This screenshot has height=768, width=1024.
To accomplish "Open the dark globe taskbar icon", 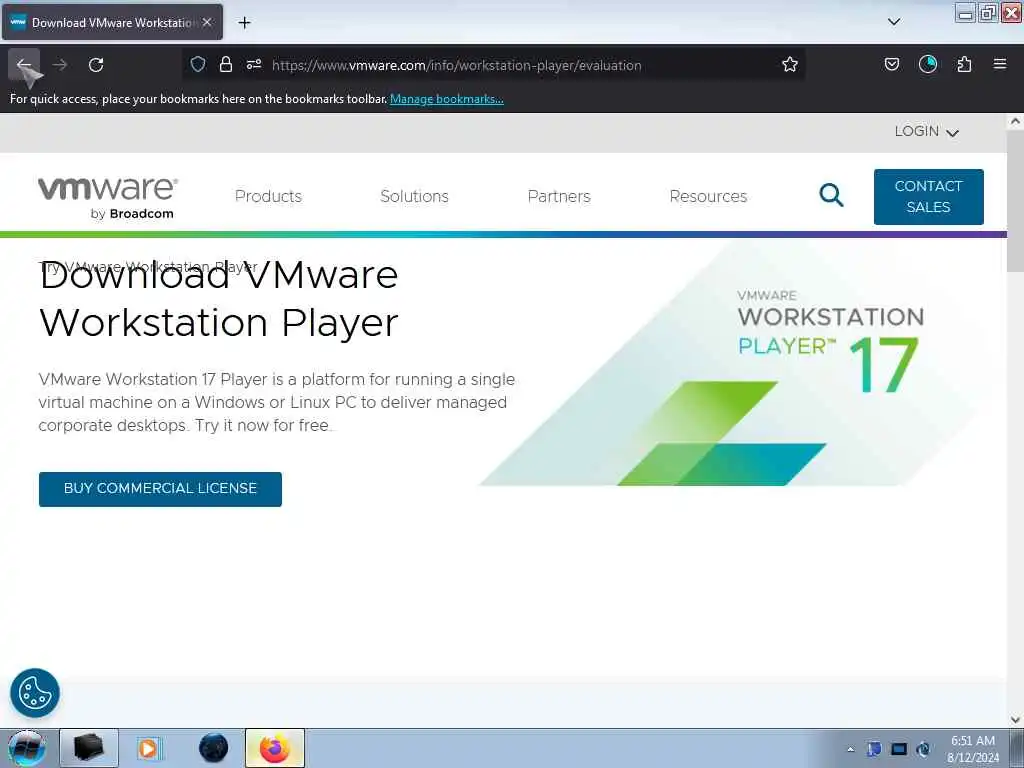I will point(213,748).
